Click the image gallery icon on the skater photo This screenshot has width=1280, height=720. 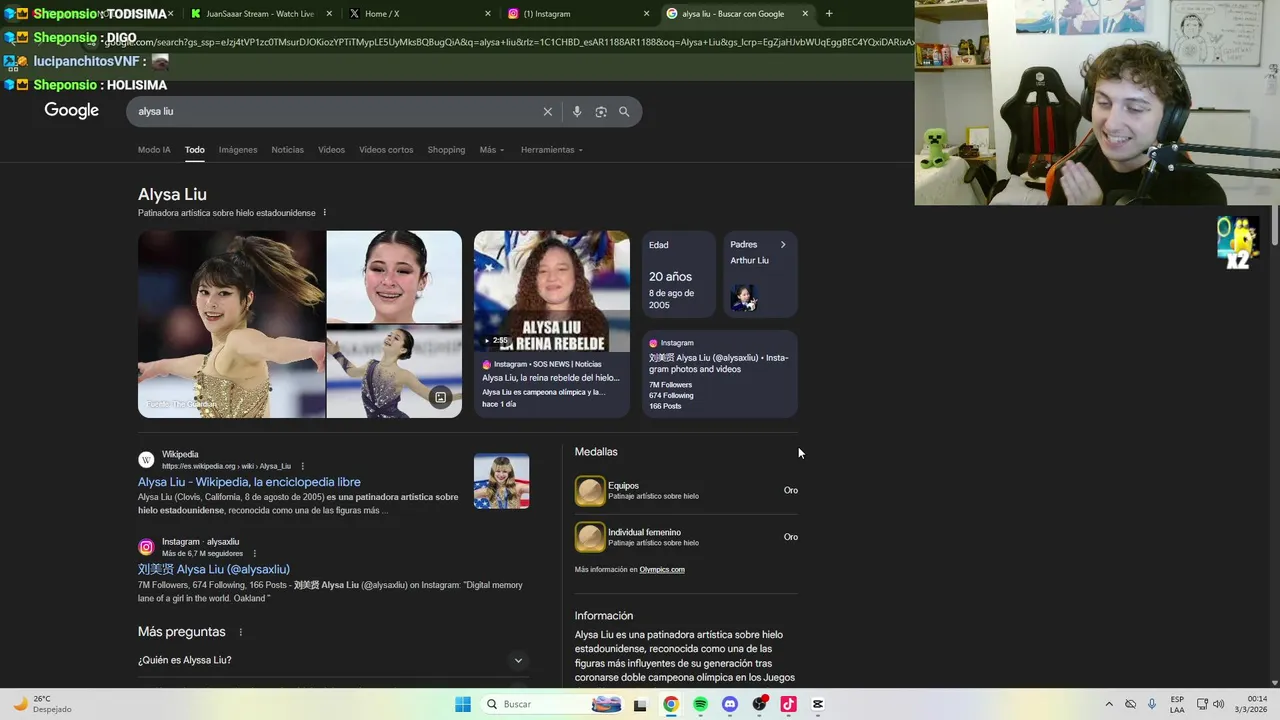(440, 398)
